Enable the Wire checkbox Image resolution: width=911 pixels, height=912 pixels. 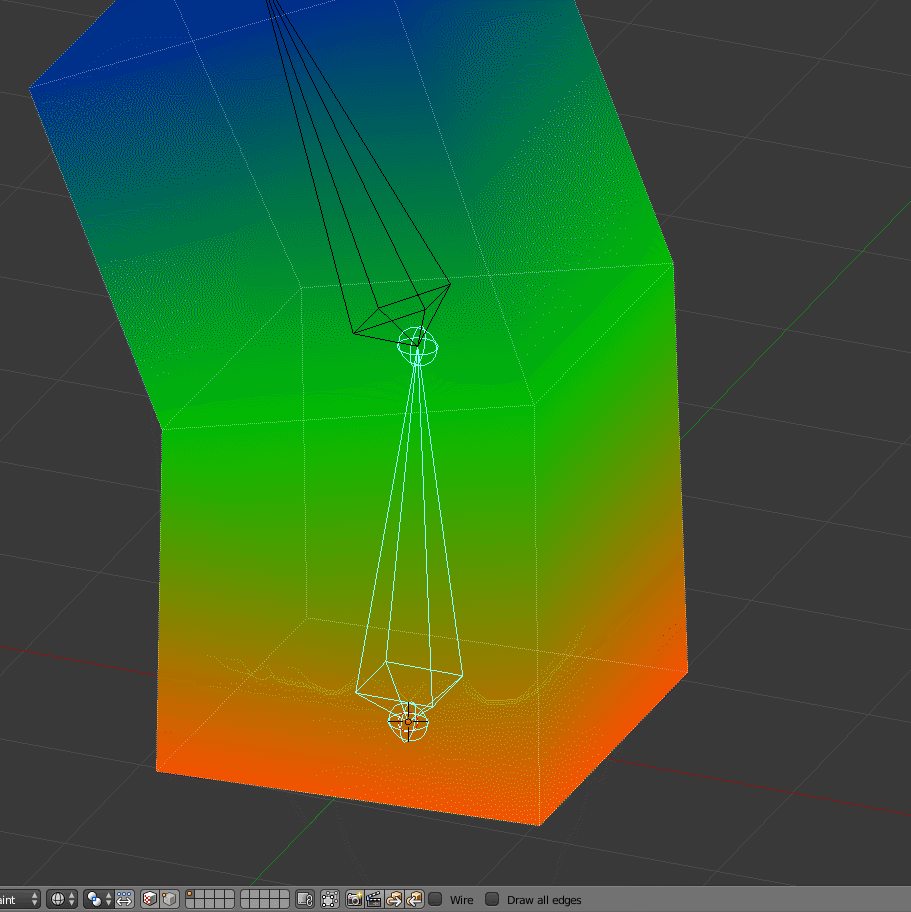tap(435, 899)
